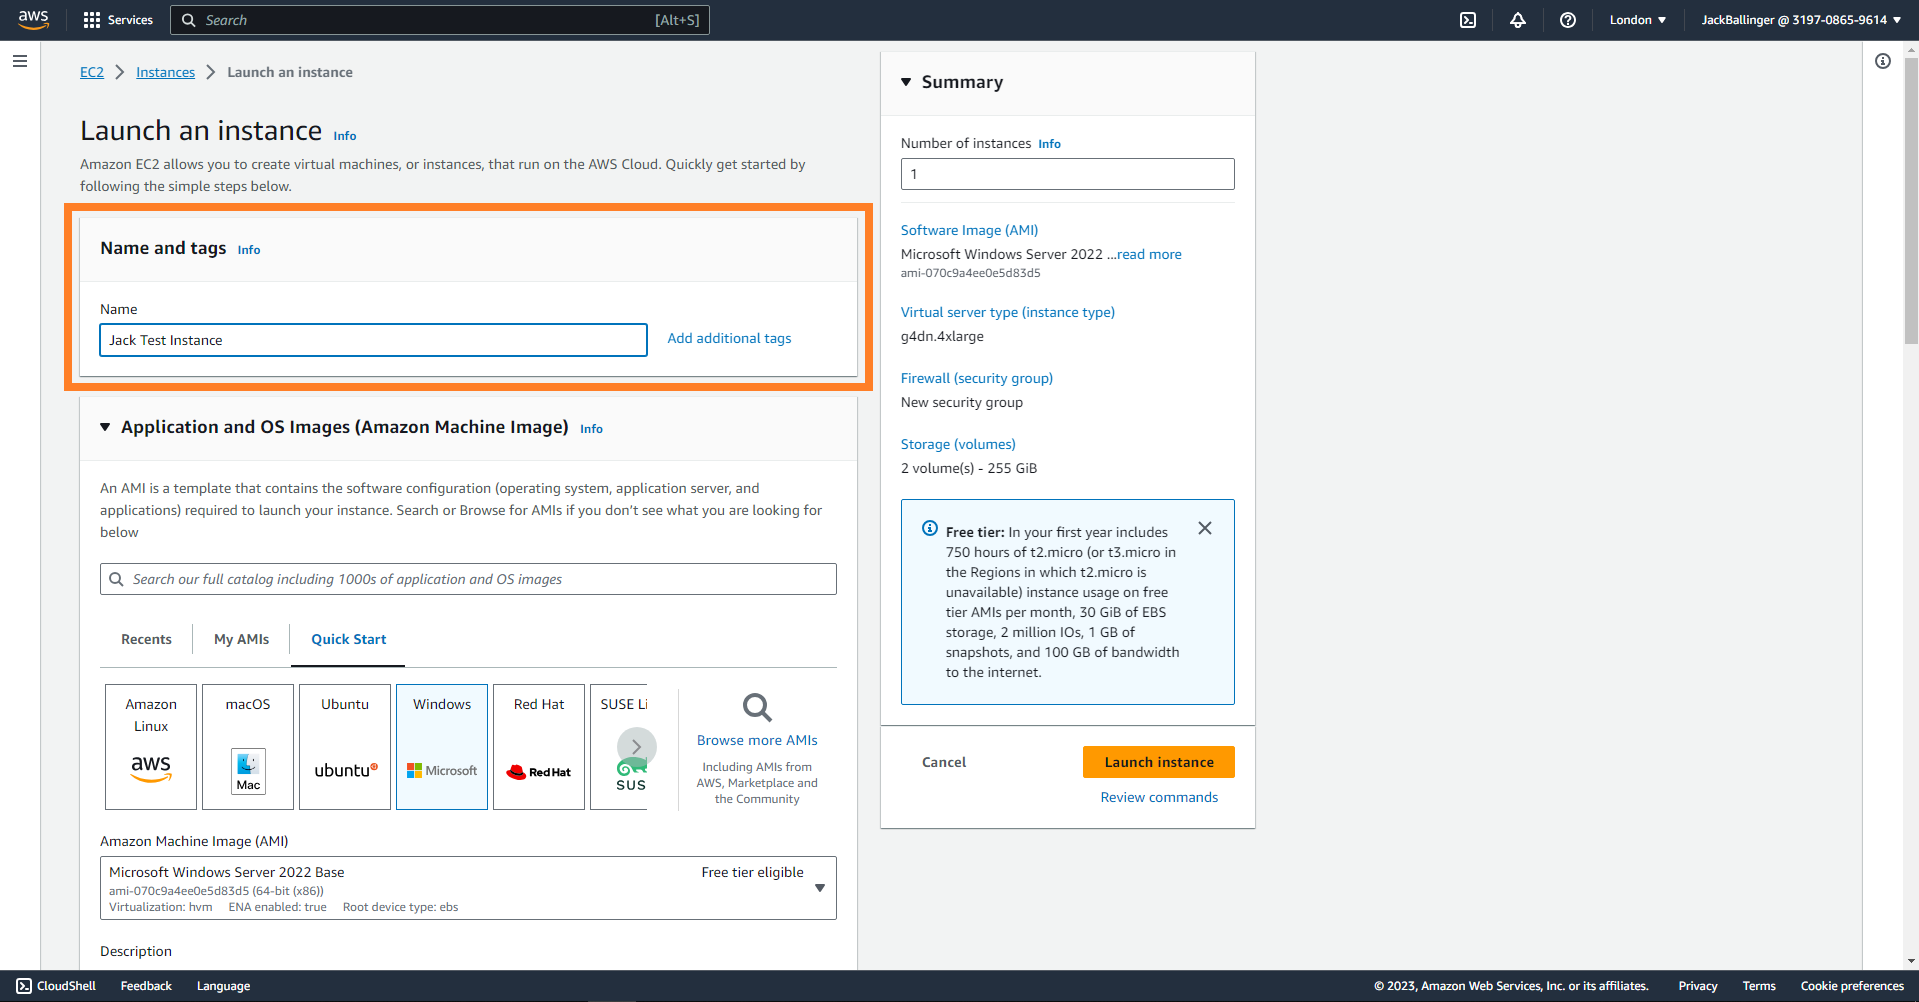Expand the JackBallinger account menu
Screen dimensions: 1919x1002
pos(1800,20)
